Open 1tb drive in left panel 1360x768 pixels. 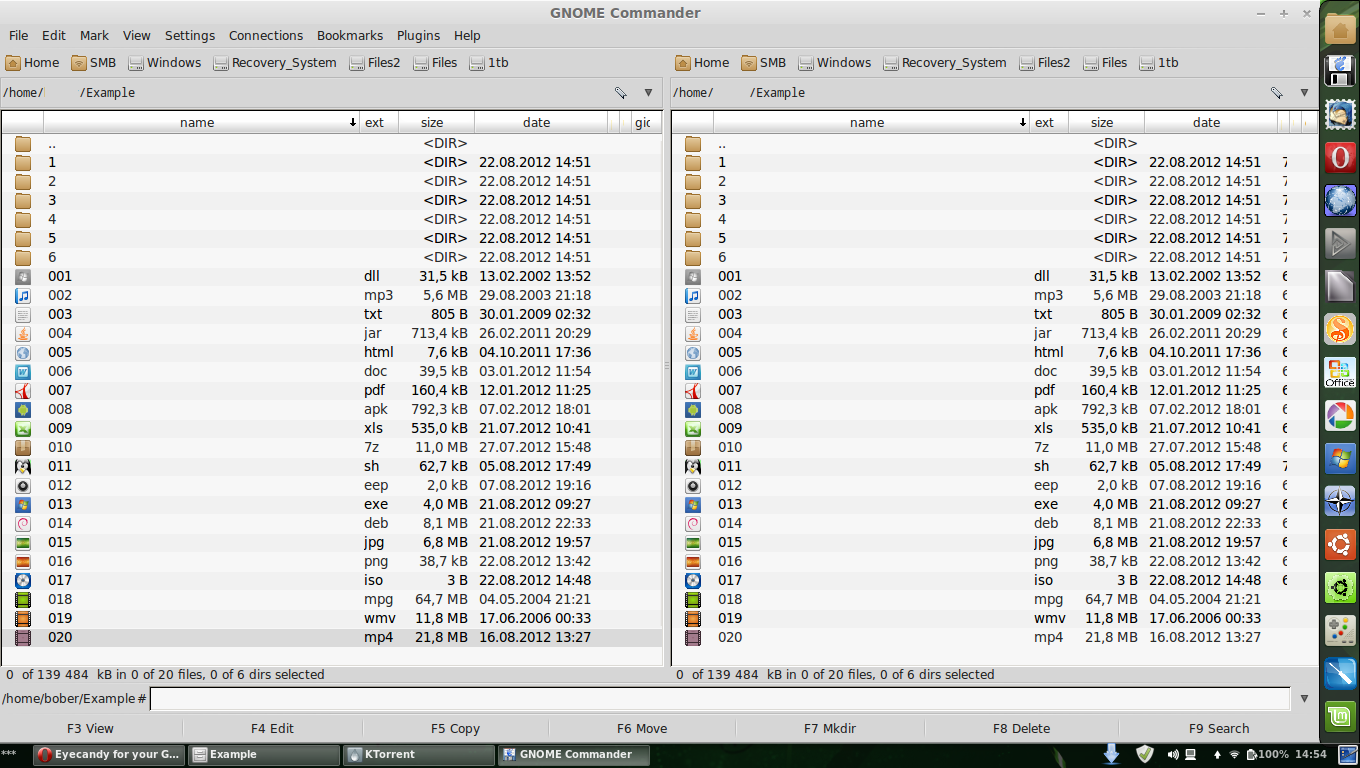click(x=489, y=62)
